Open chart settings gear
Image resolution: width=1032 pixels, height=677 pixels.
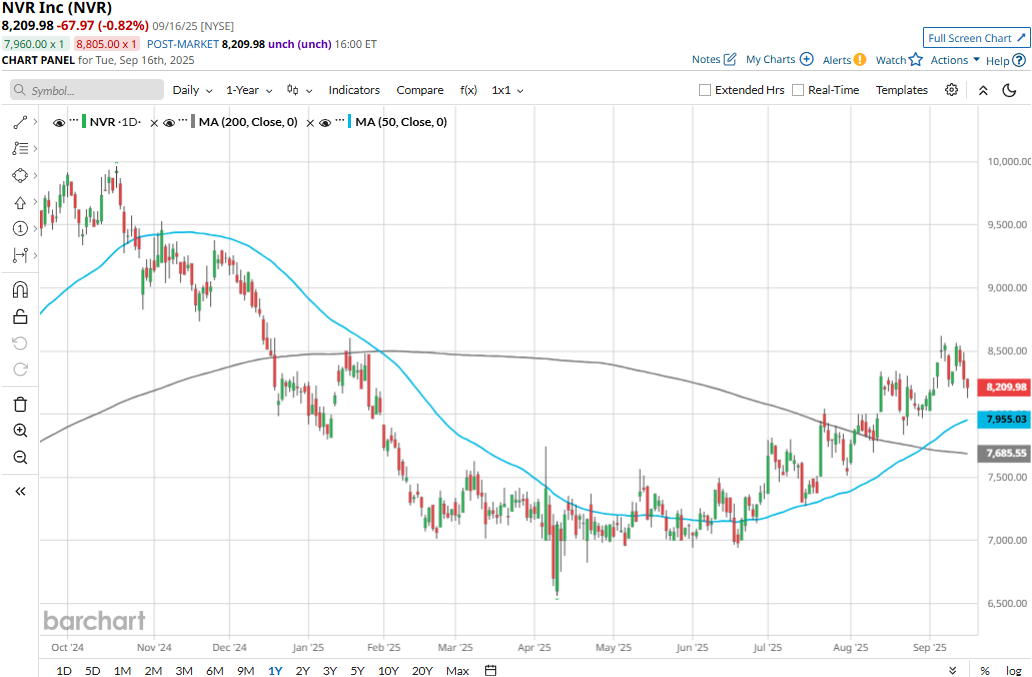[951, 90]
